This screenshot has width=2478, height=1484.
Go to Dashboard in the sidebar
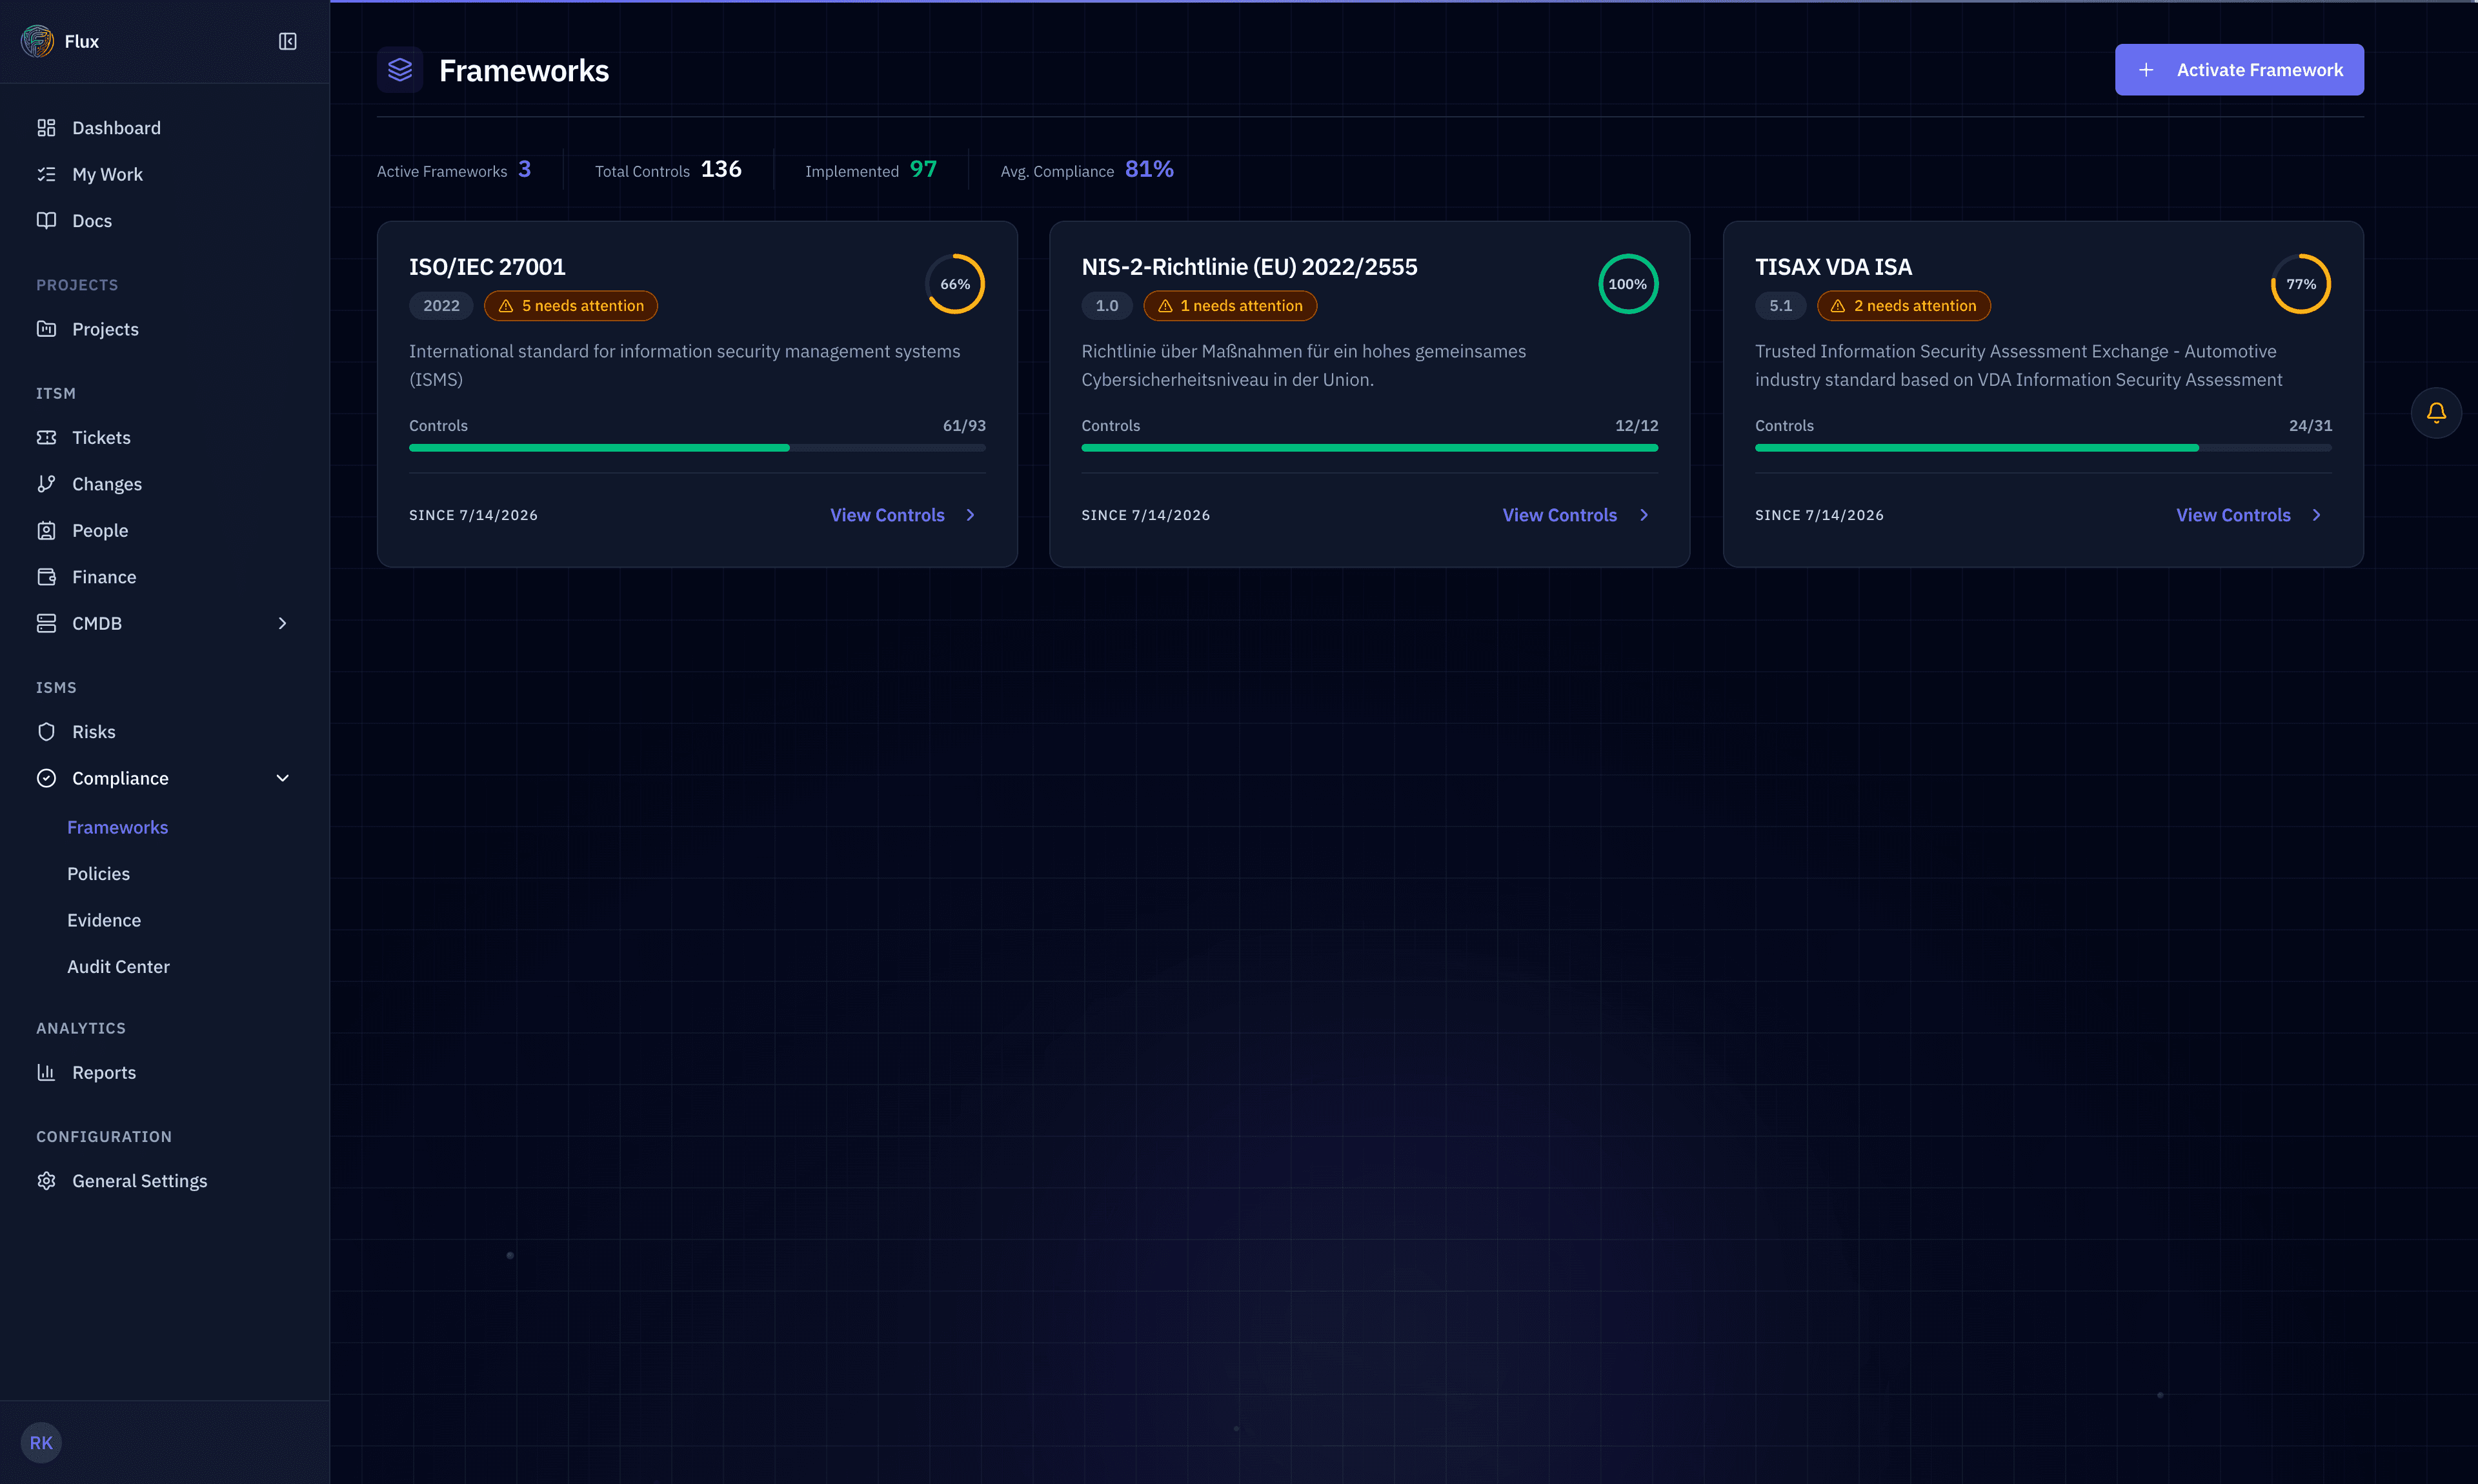pyautogui.click(x=165, y=128)
